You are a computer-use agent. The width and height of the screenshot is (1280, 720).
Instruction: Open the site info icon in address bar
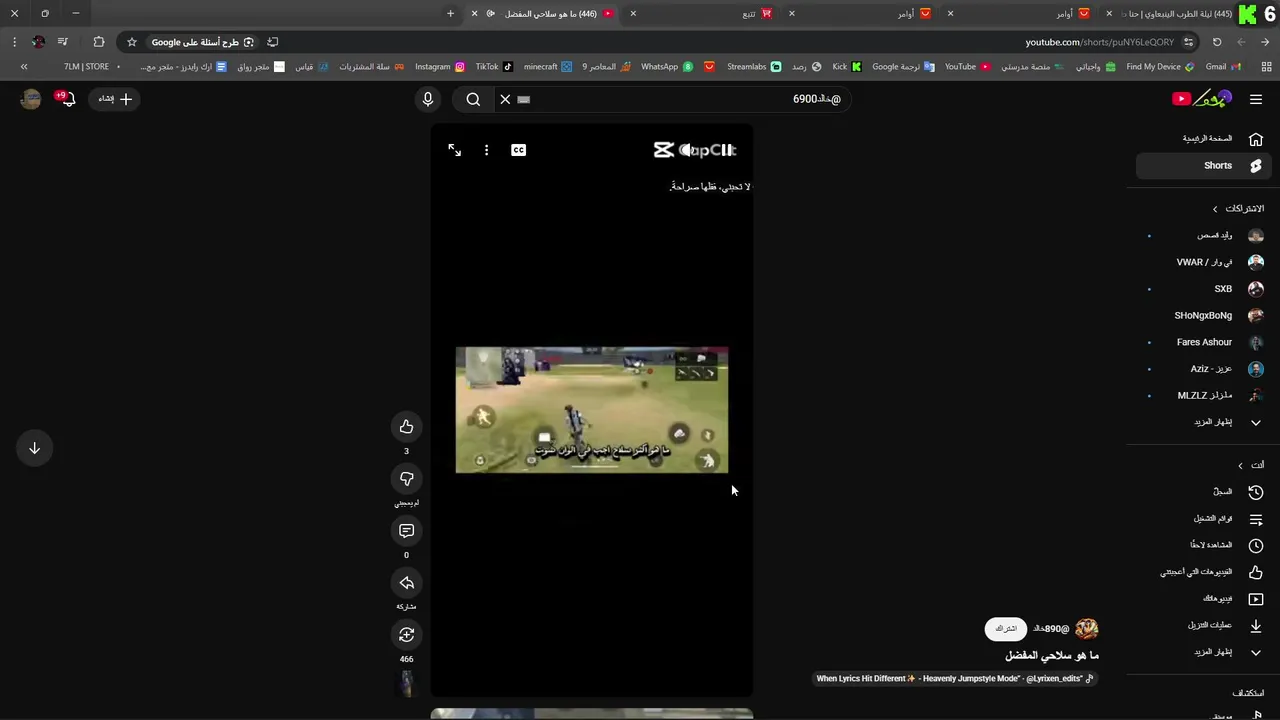pyautogui.click(x=1188, y=42)
